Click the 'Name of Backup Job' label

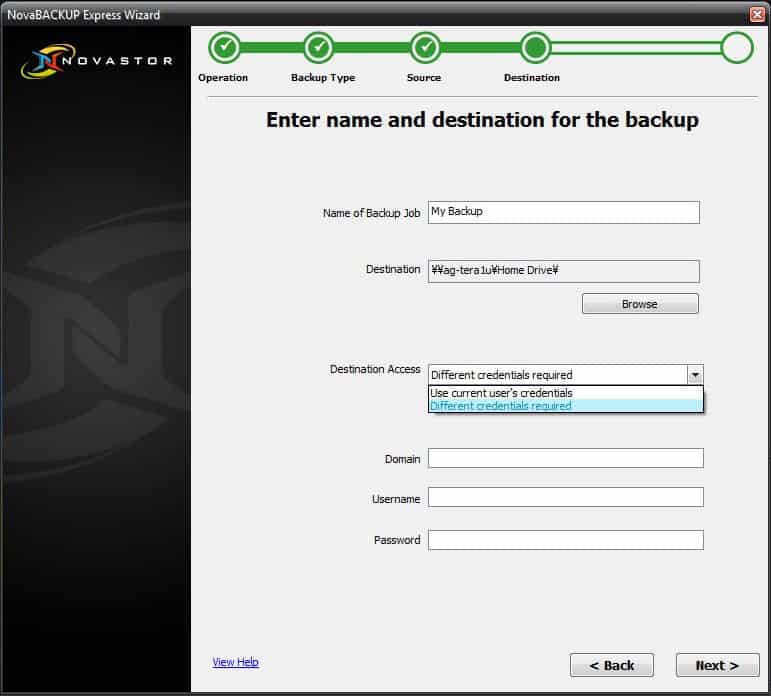point(371,213)
